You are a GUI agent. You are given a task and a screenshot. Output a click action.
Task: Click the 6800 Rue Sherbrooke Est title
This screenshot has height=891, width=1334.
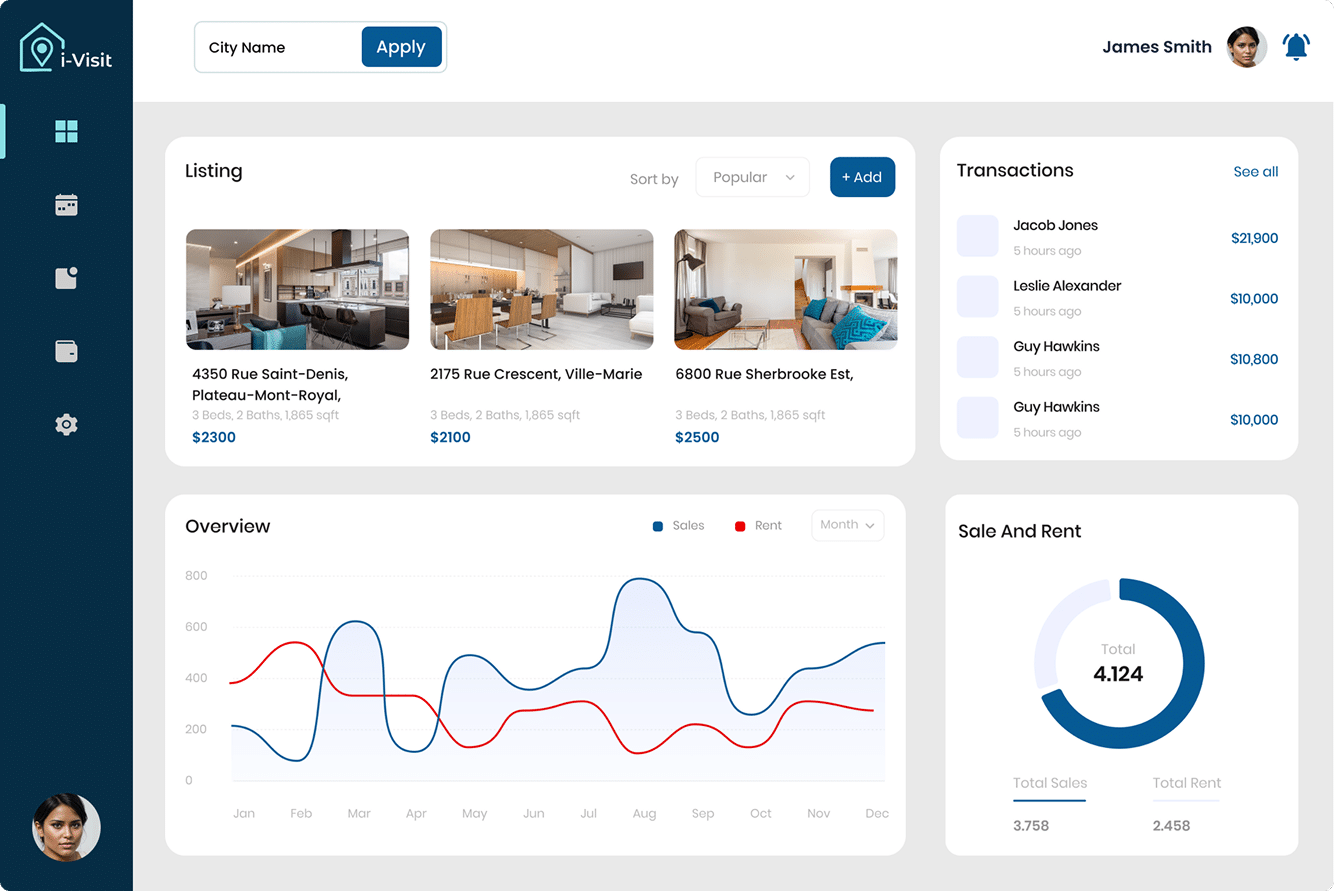pos(764,374)
